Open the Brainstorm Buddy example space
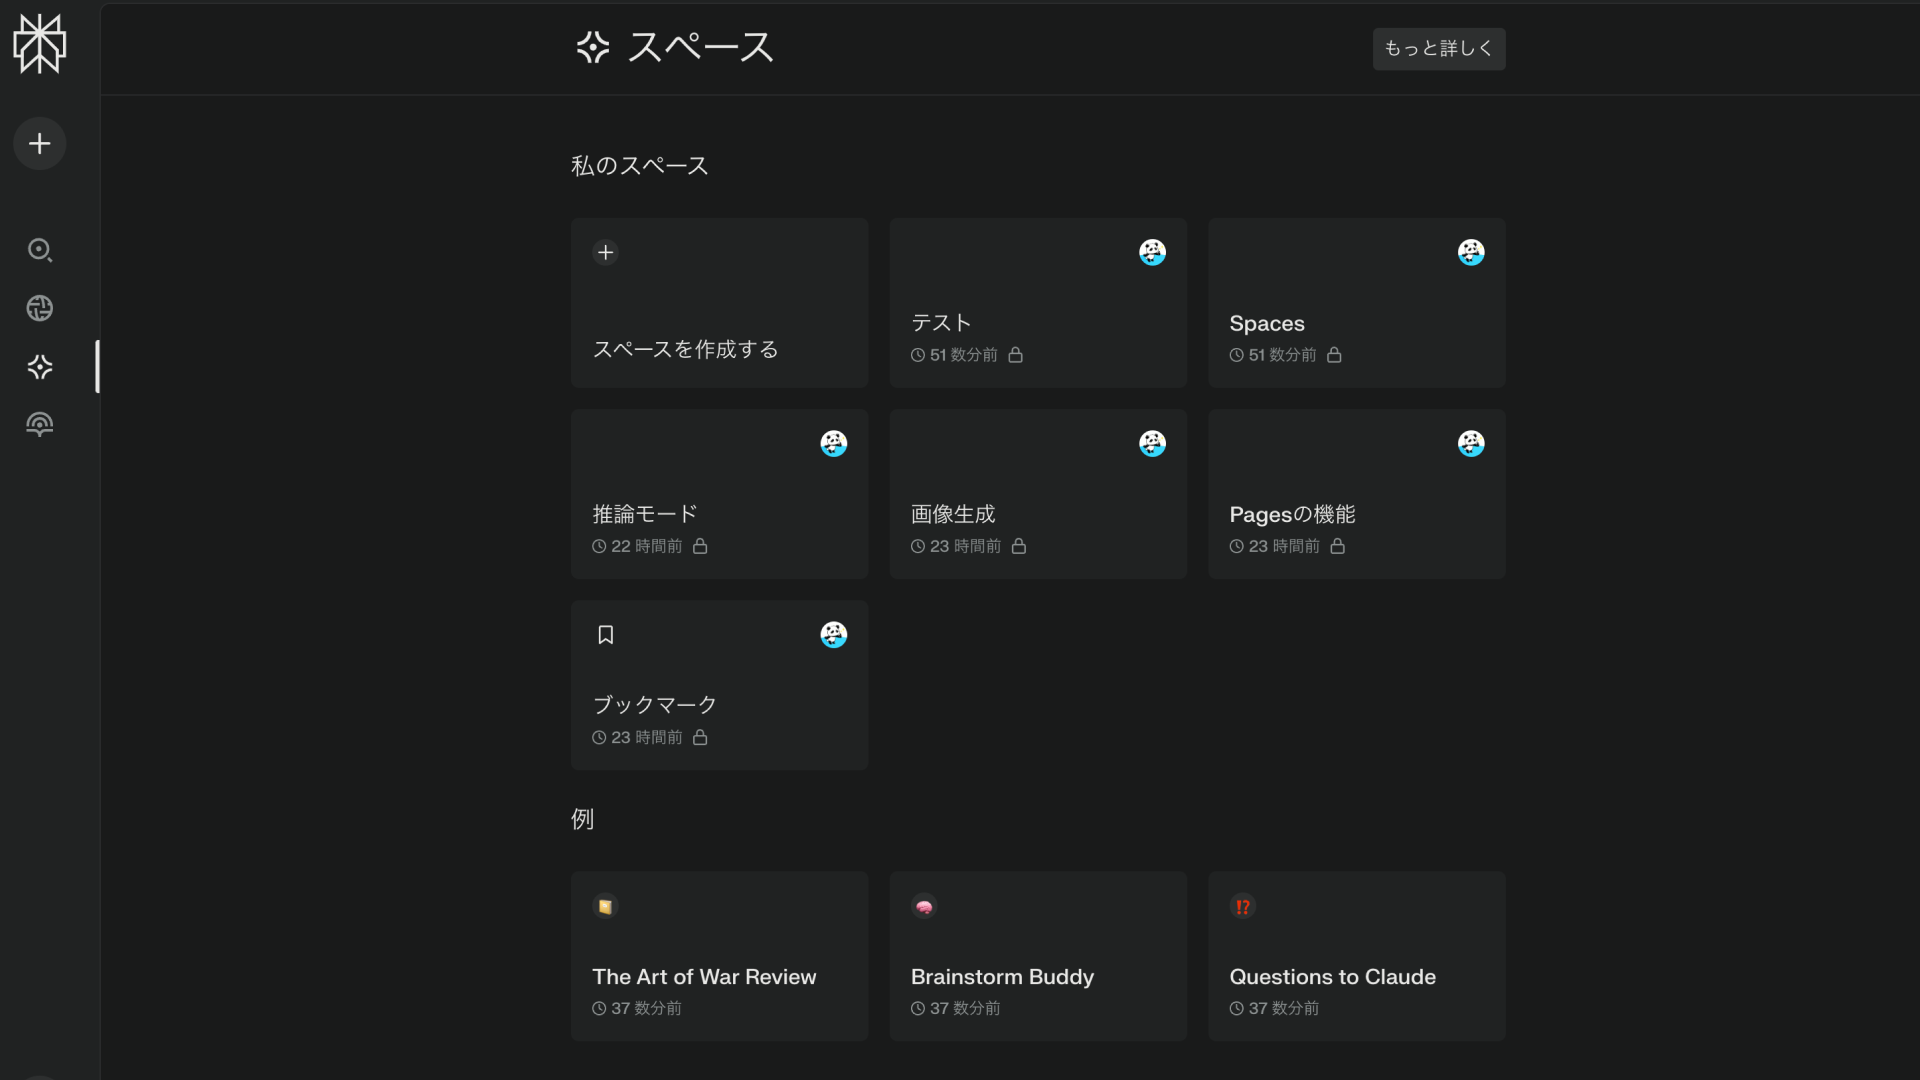The width and height of the screenshot is (1920, 1080). pyautogui.click(x=1037, y=955)
